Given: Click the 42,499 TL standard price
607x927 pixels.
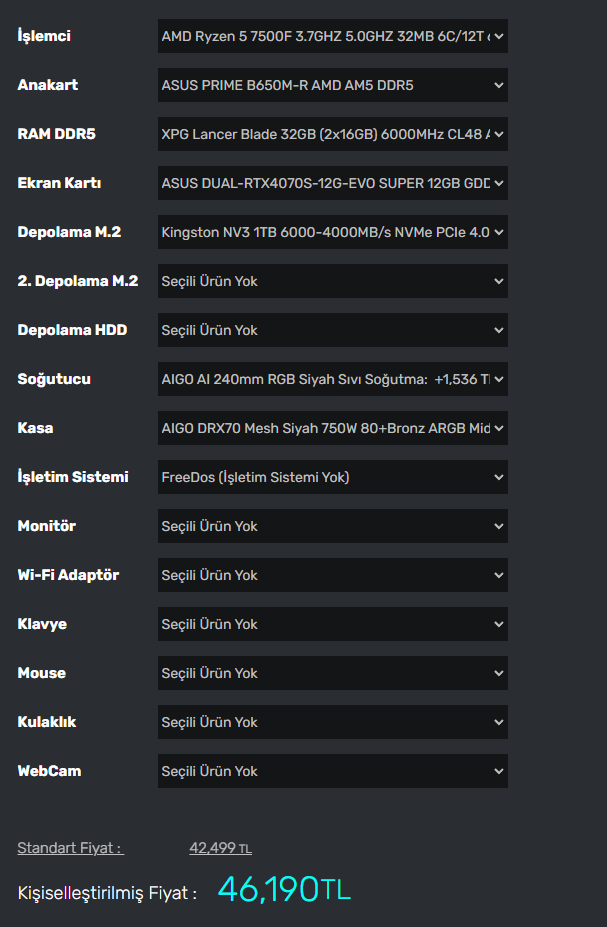Looking at the screenshot, I should pos(220,849).
